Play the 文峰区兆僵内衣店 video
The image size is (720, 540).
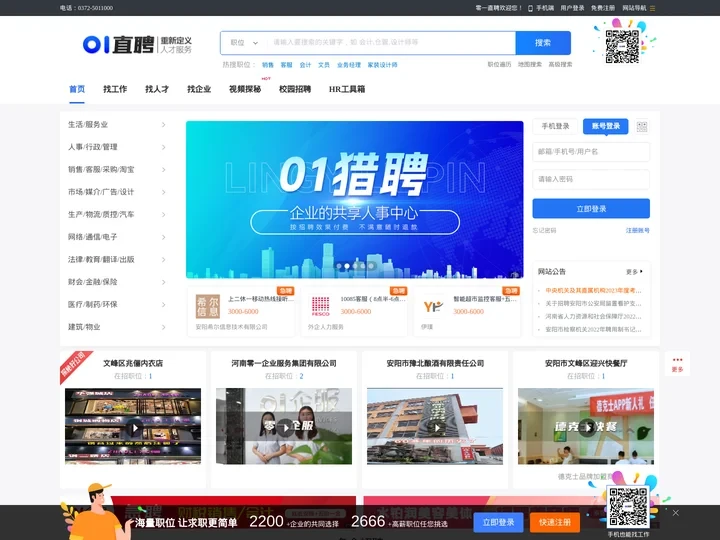click(x=134, y=428)
